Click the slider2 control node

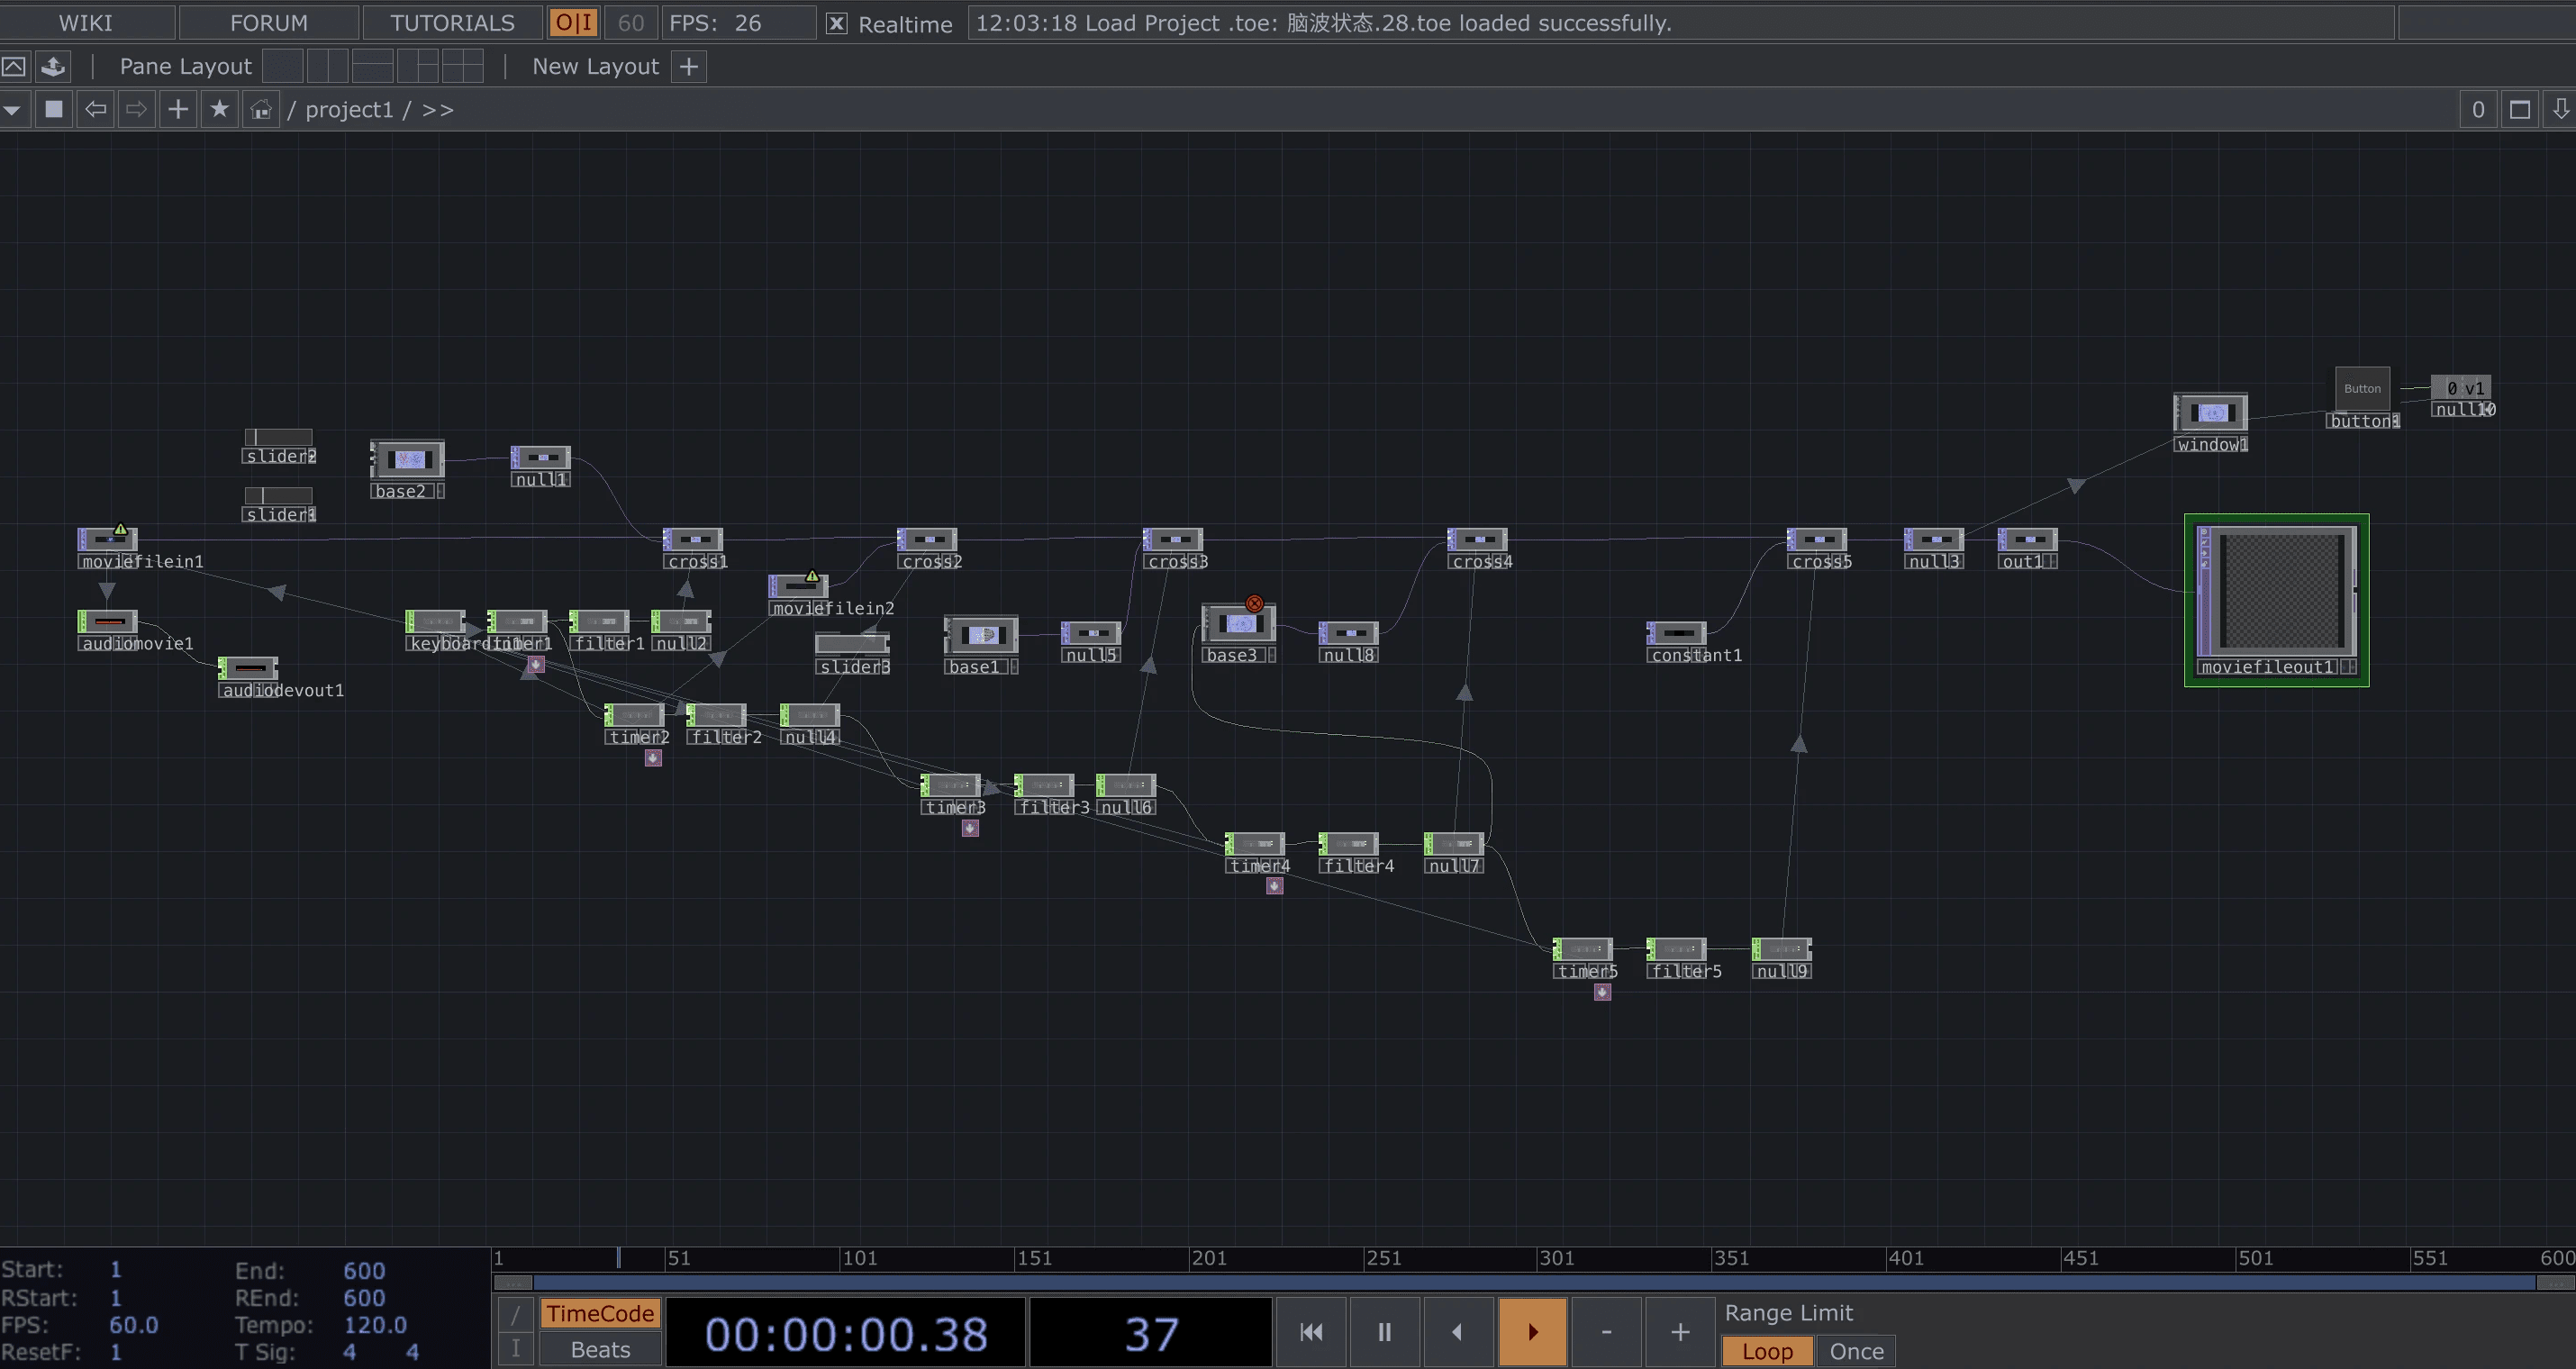279,438
